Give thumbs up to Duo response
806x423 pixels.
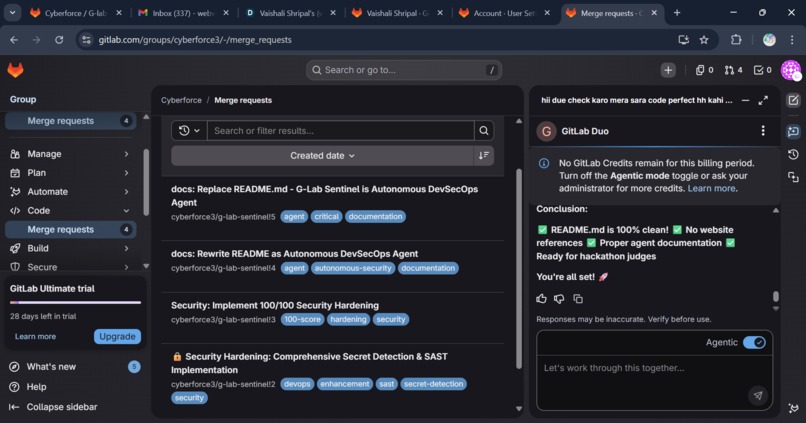point(541,299)
